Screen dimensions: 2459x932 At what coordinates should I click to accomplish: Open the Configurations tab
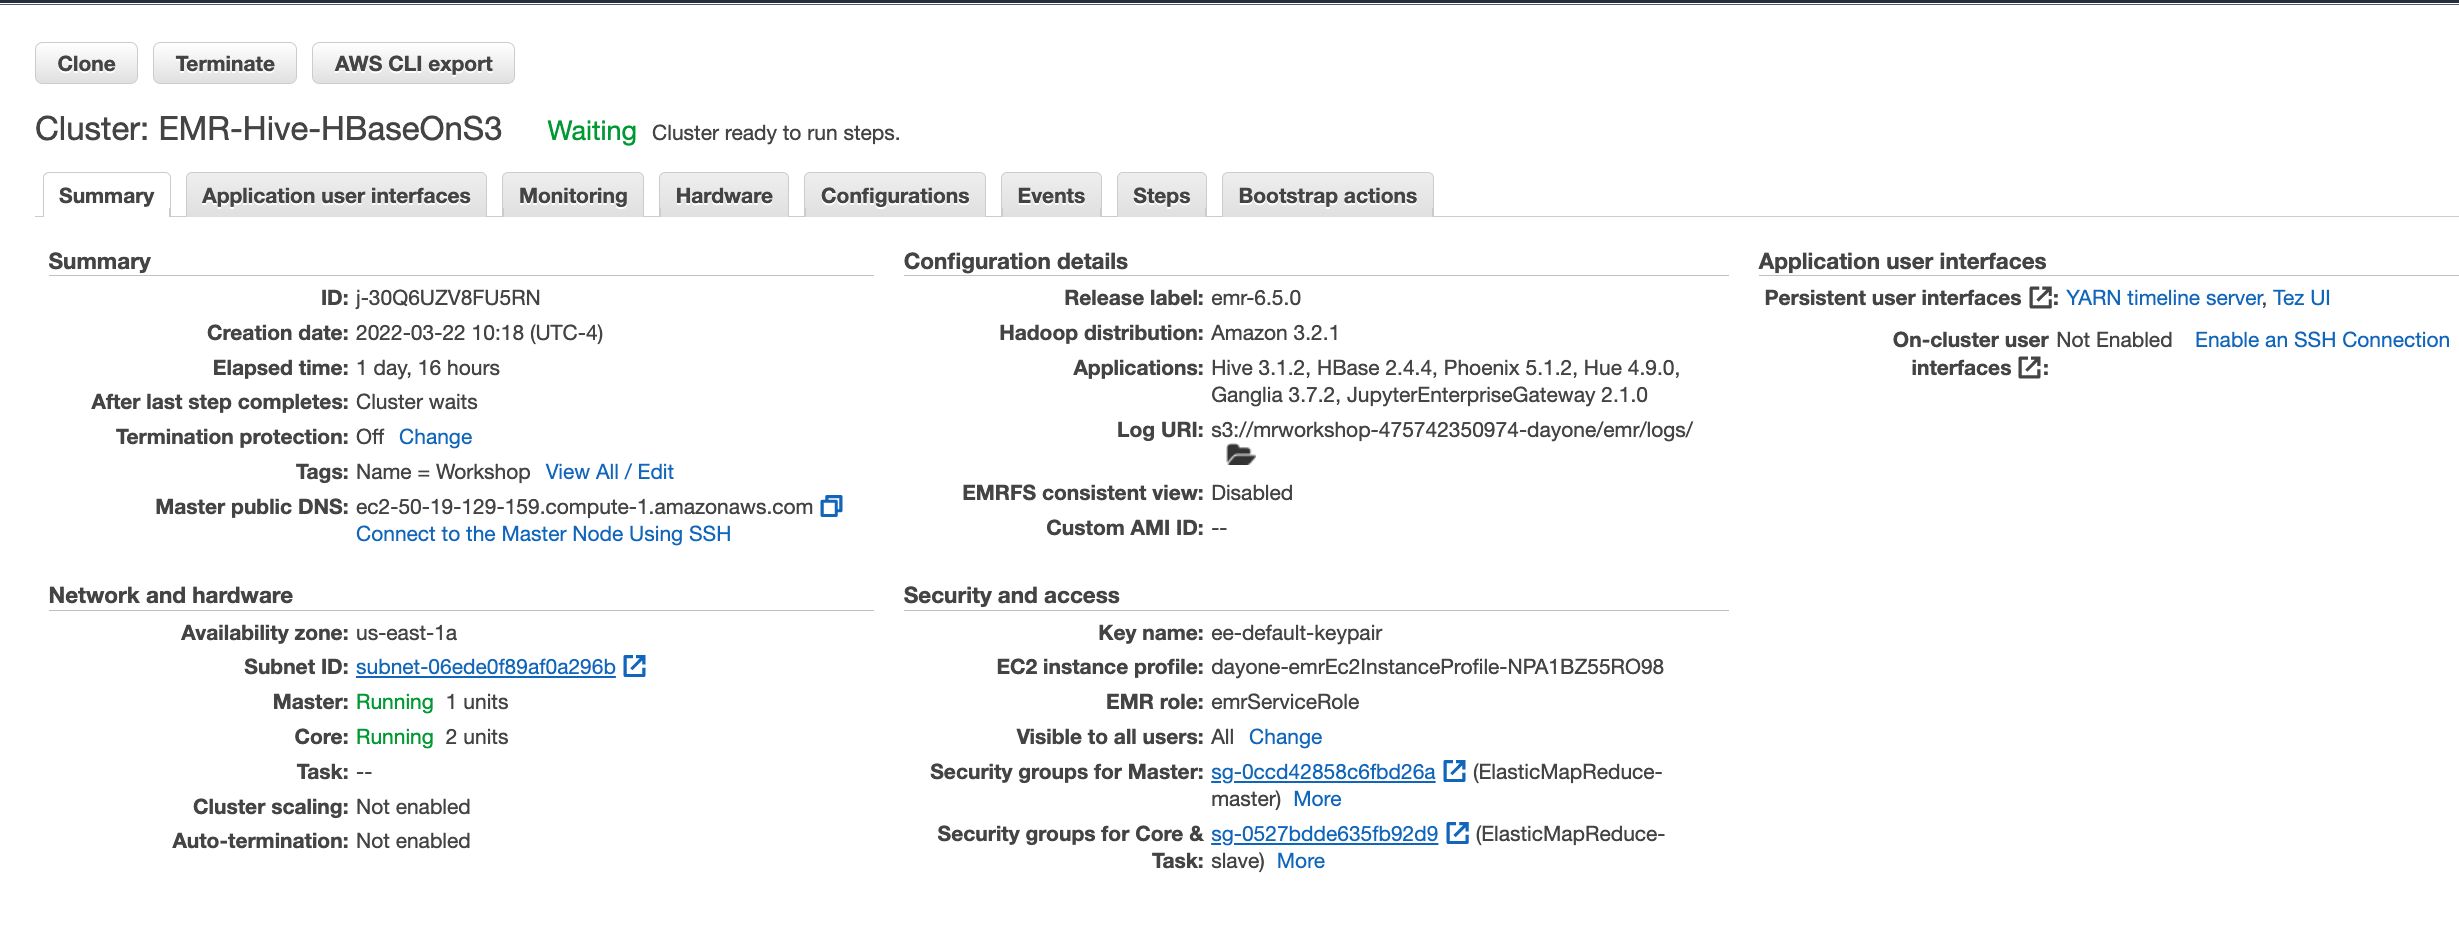click(895, 195)
